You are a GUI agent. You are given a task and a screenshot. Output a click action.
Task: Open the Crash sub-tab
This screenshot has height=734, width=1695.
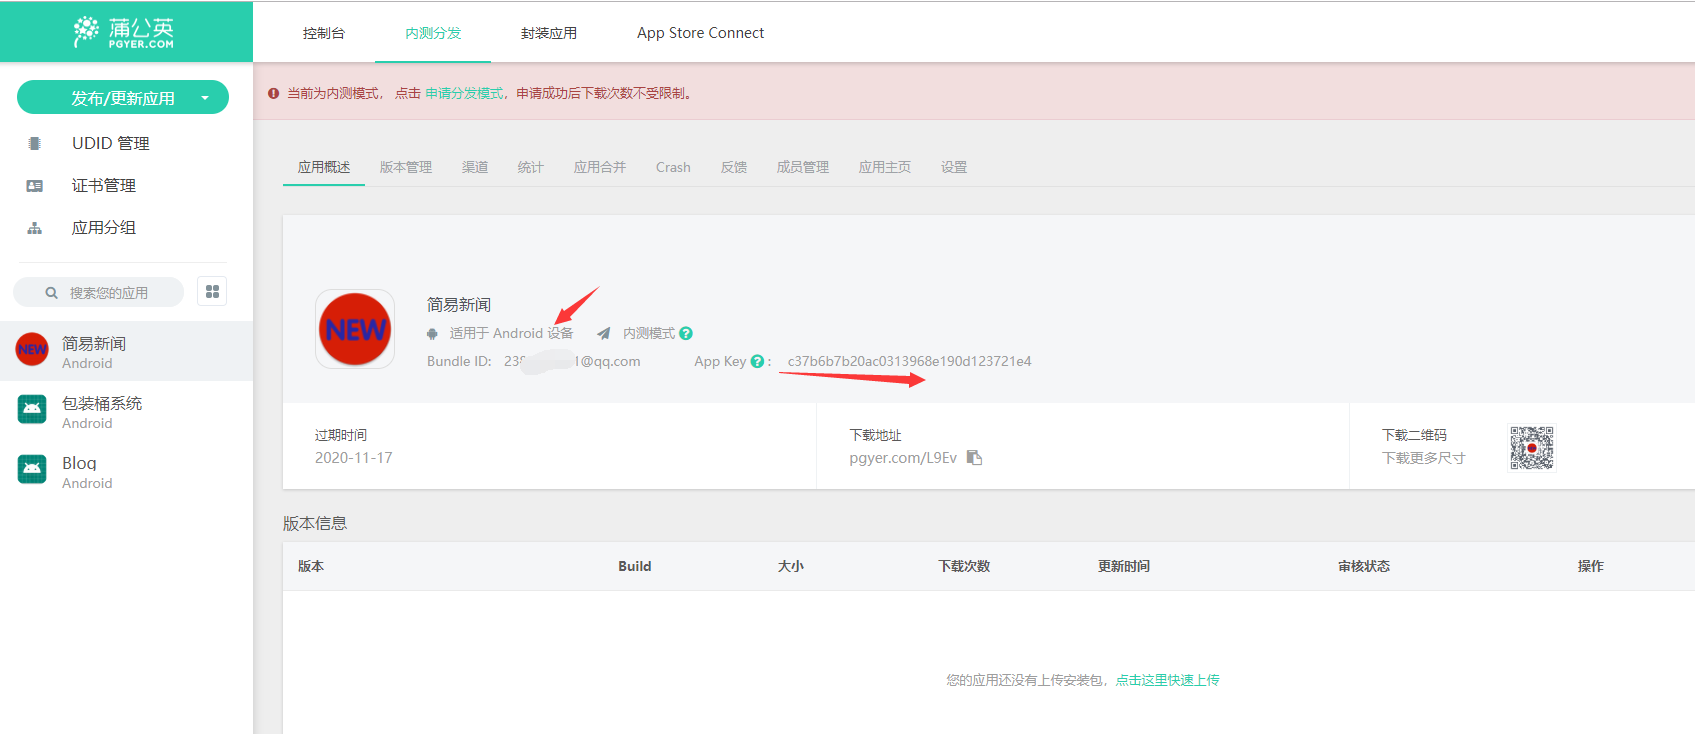[x=673, y=167]
